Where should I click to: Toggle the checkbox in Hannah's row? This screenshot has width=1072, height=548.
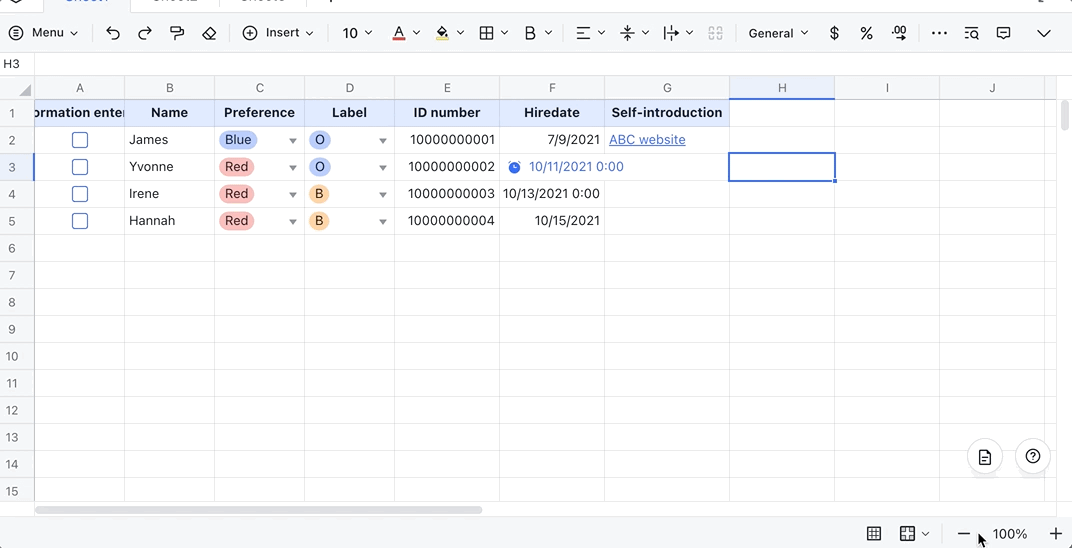click(80, 221)
